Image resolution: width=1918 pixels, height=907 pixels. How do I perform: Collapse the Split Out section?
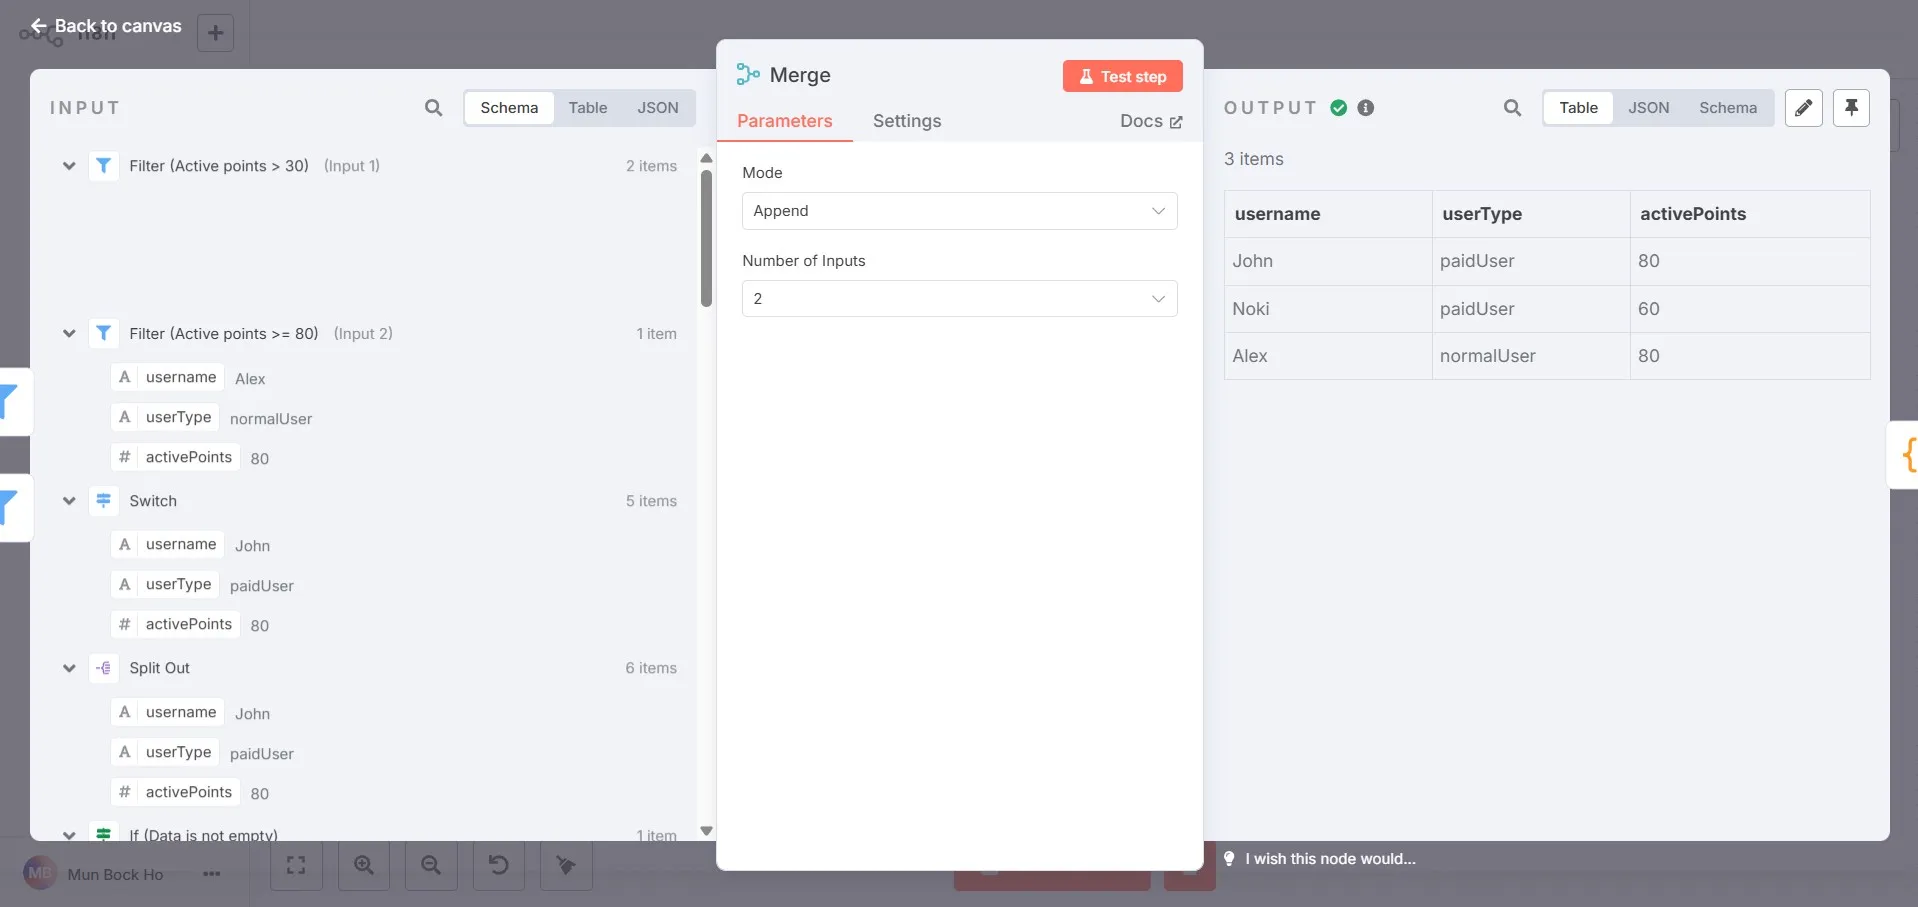[69, 668]
